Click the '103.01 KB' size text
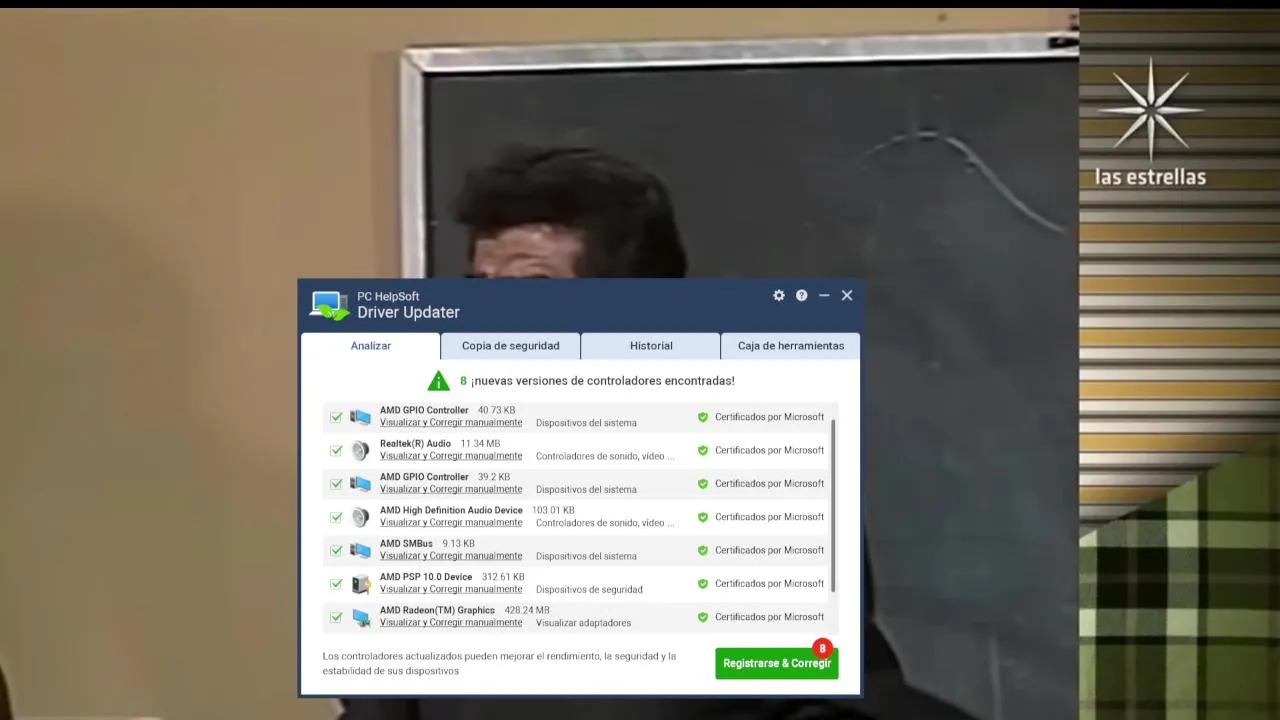Screen dimensions: 1280x720 tap(553, 510)
